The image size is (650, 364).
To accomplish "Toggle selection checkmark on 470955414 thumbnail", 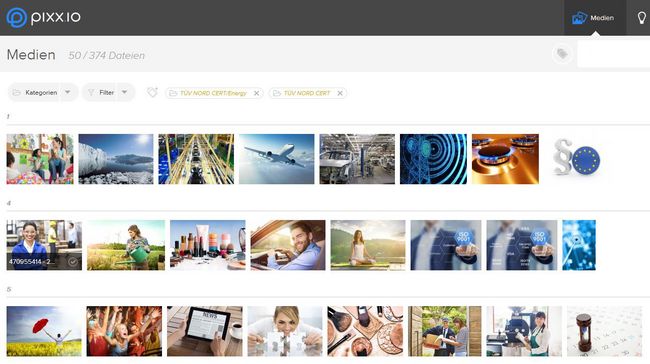I will click(x=73, y=262).
